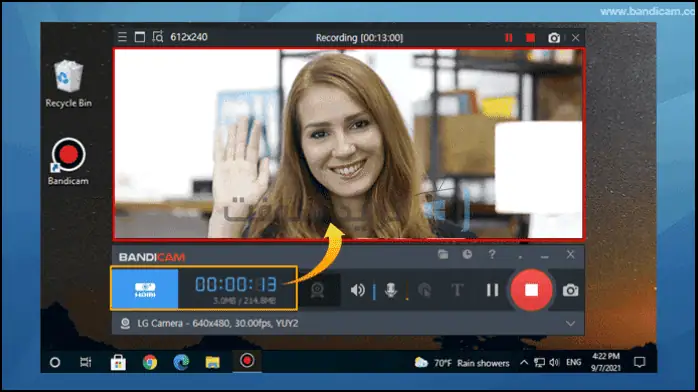The width and height of the screenshot is (698, 392).
Task: Close the Bandicam main window
Action: tap(570, 255)
